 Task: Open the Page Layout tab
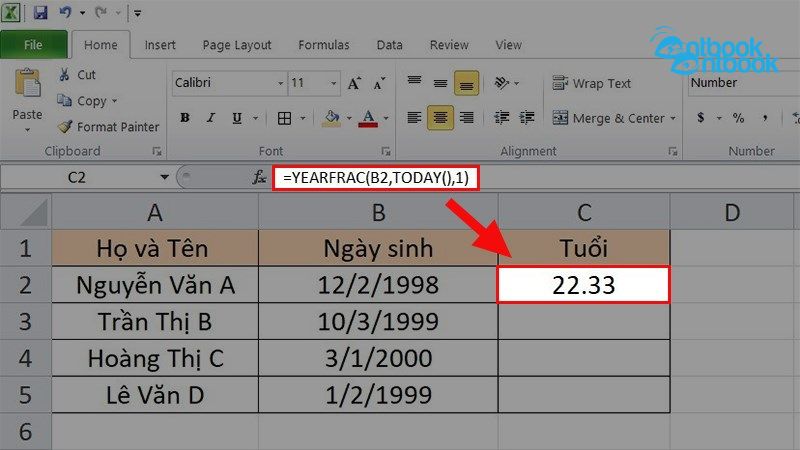237,45
